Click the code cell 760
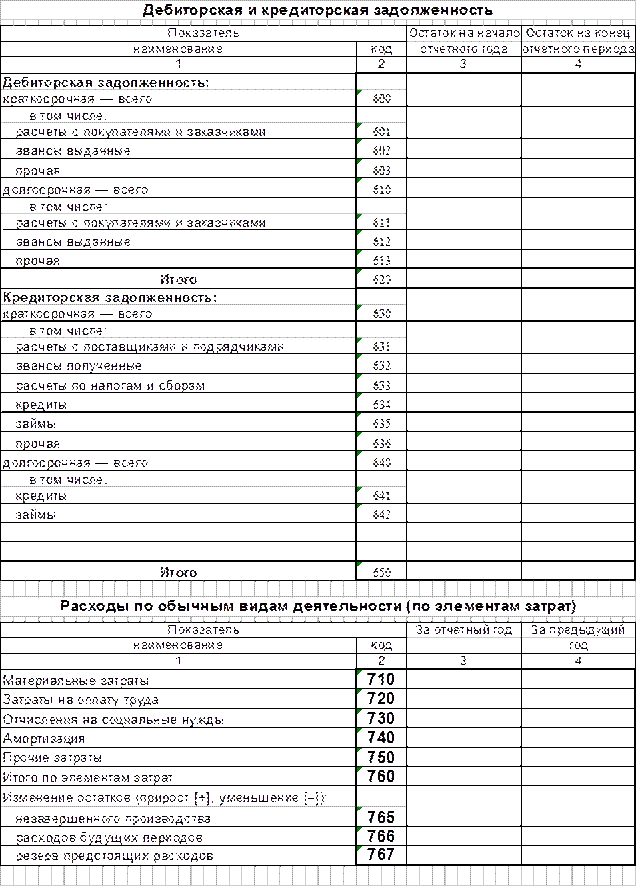Screen dimensions: 637x887 [x=381, y=776]
